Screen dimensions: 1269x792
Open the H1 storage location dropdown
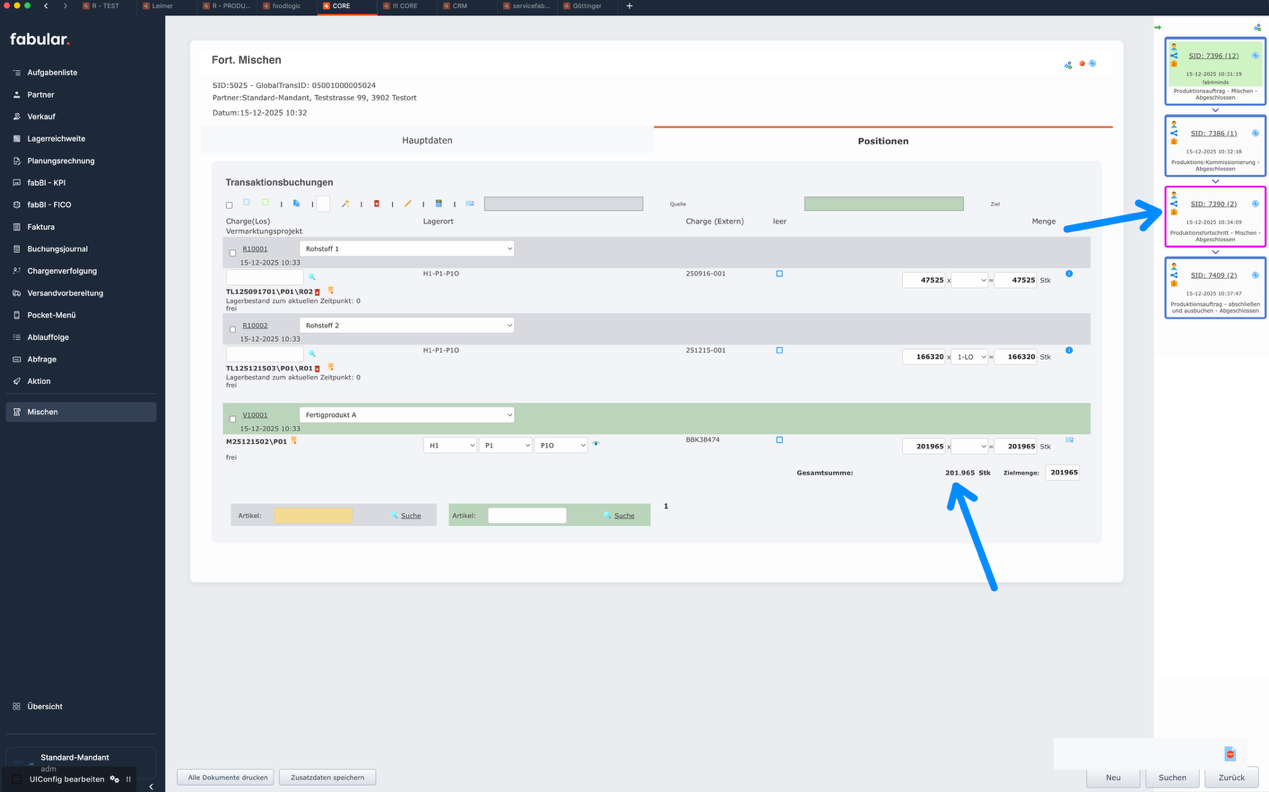449,446
